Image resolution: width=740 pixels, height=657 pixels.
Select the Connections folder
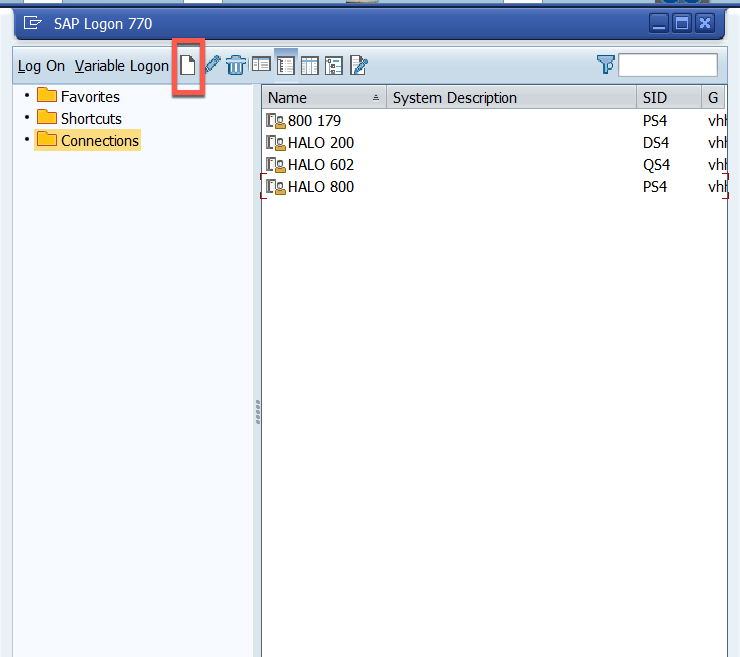99,141
